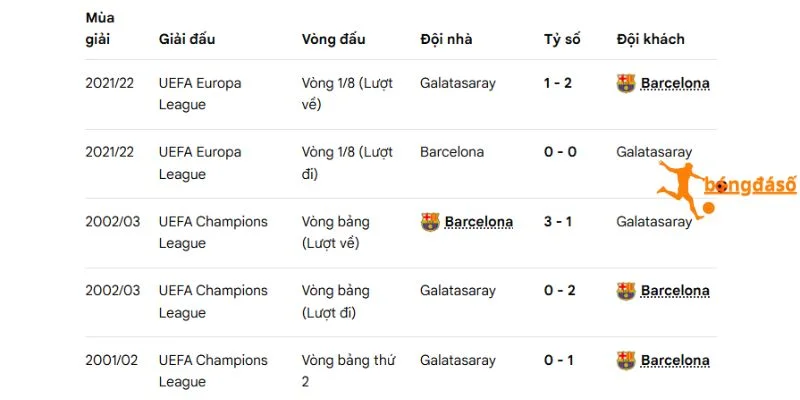
Task: Click Barcelona crest in 0 - 2 match row
Action: (626, 291)
